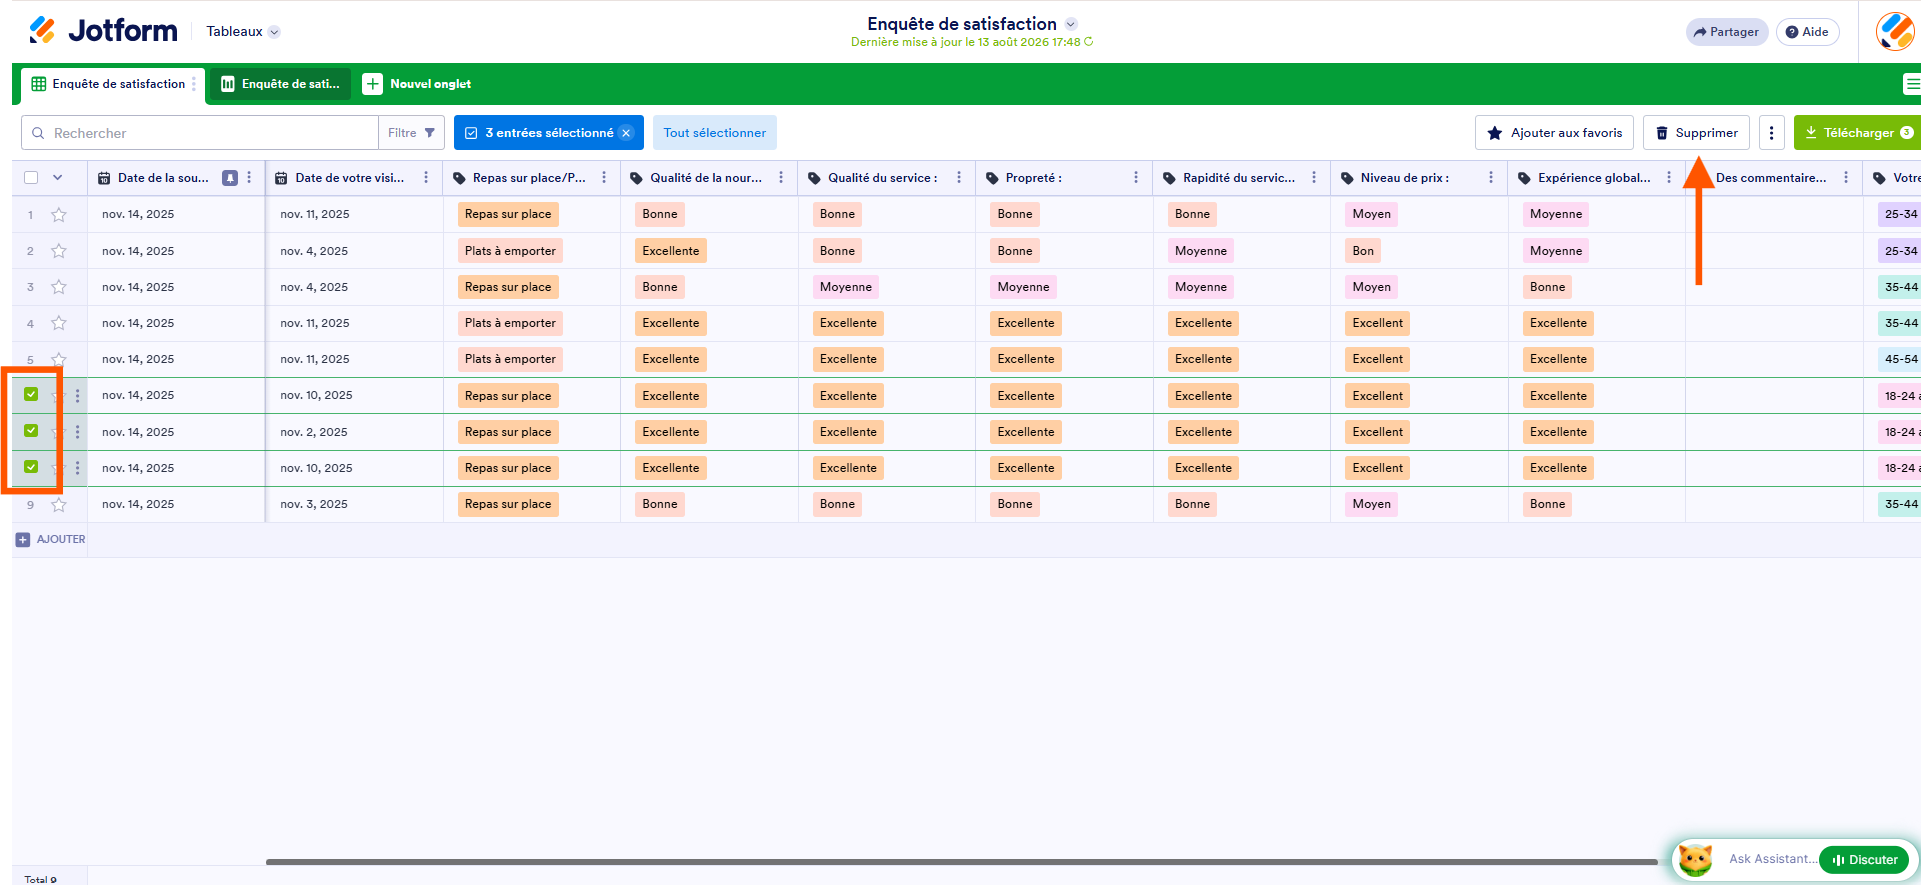This screenshot has height=885, width=1921.
Task: Click Ajouter aux favoris
Action: [x=1554, y=133]
